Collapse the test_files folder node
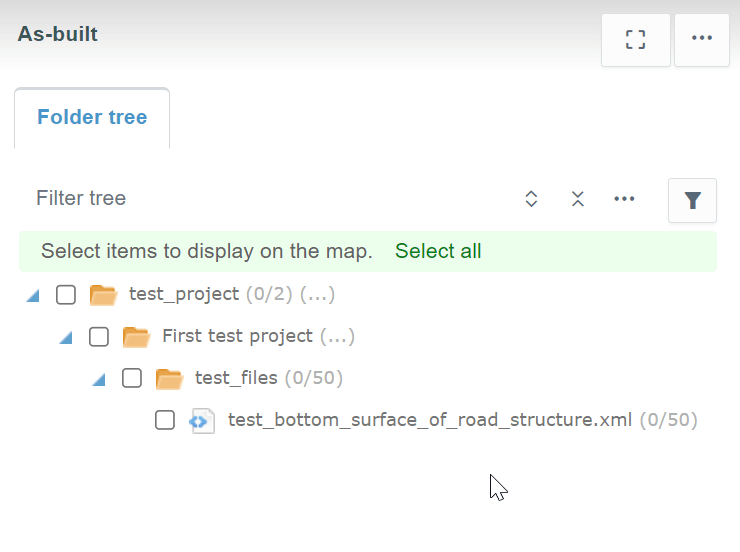Screen dimensions: 740x552 99,379
